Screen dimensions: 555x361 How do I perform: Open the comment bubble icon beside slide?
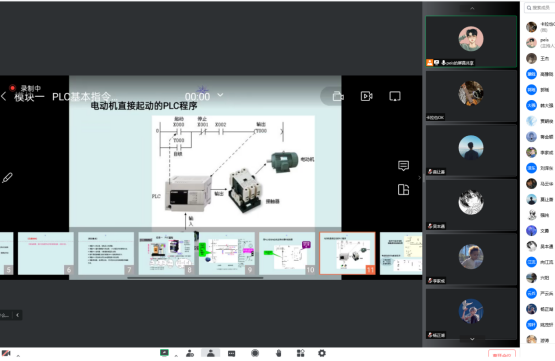[403, 166]
